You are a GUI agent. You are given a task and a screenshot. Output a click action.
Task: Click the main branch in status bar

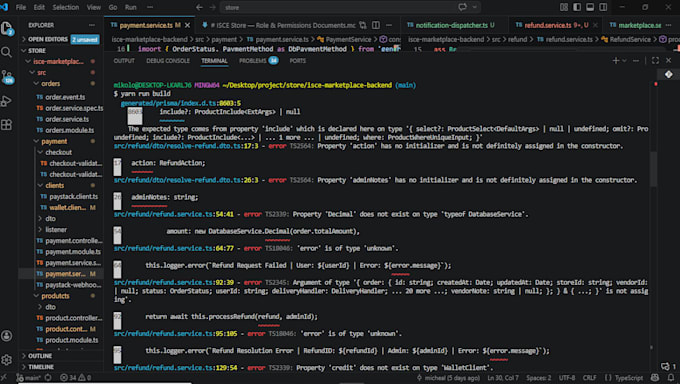29,378
